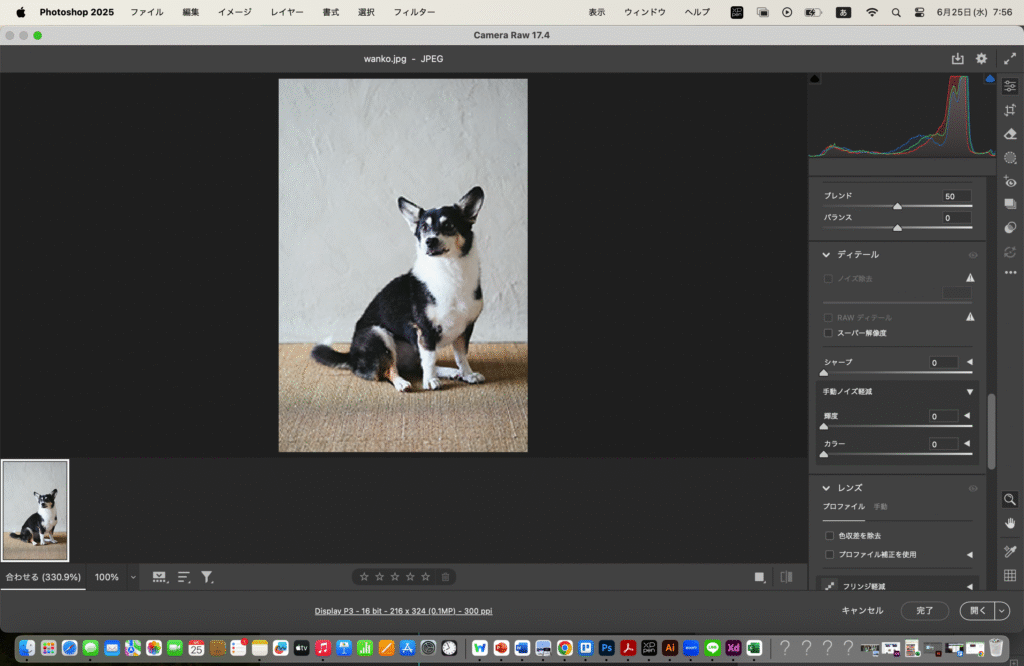Enable the 色収差を除去 checkbox
The height and width of the screenshot is (666, 1024).
click(x=829, y=535)
